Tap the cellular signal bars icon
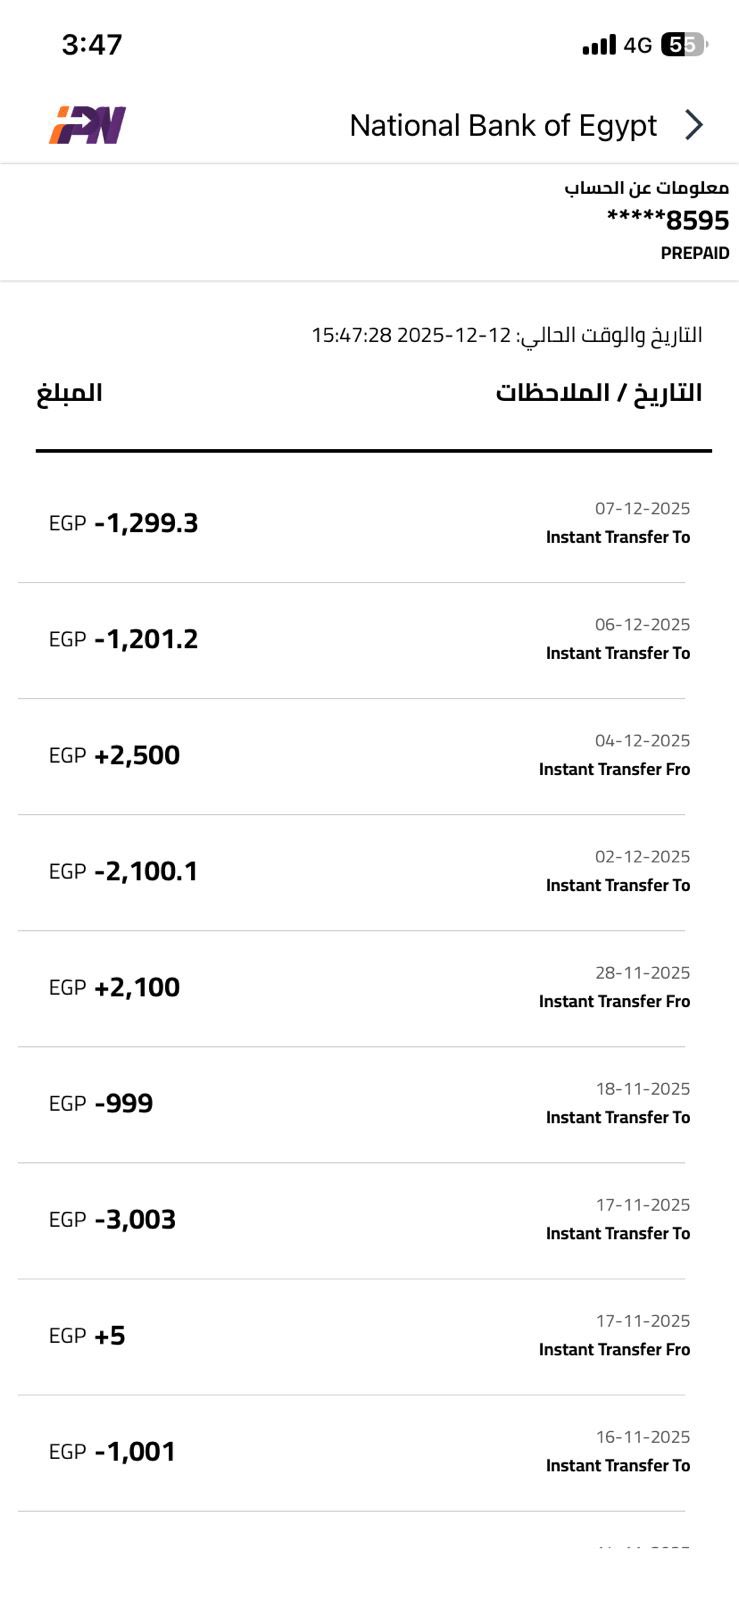This screenshot has height=1600, width=739. (x=599, y=45)
